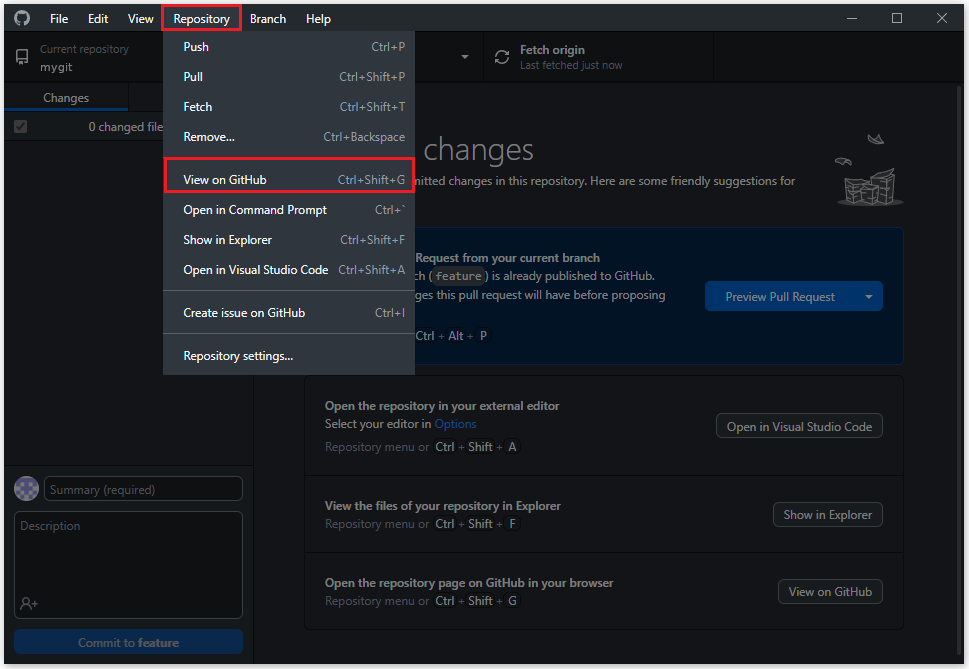
Task: Open the Branch menu
Action: (x=267, y=19)
